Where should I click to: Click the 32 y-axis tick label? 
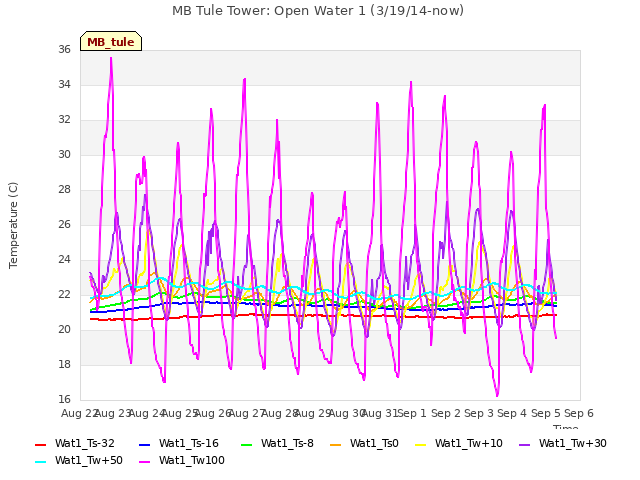pyautogui.click(x=64, y=120)
